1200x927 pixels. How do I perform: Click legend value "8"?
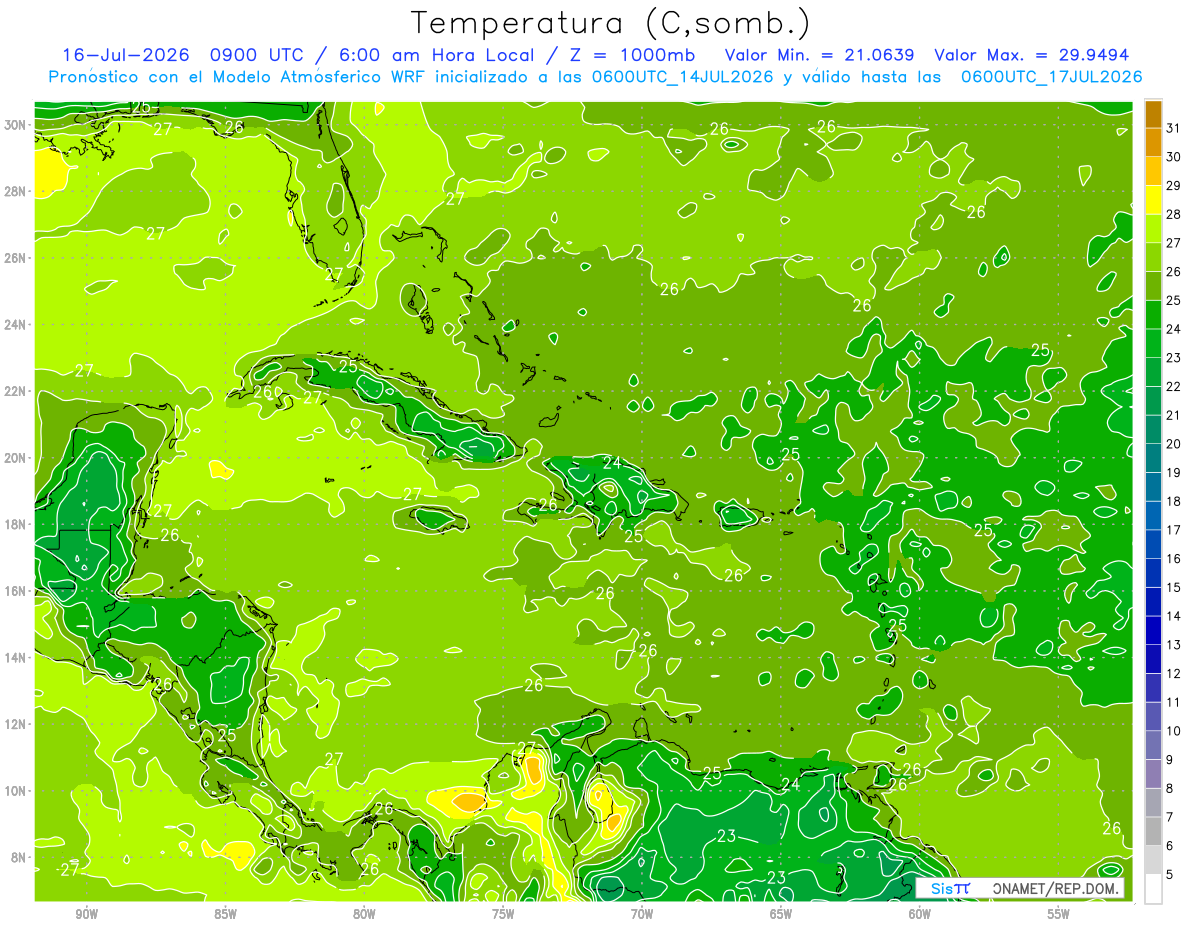(1170, 788)
